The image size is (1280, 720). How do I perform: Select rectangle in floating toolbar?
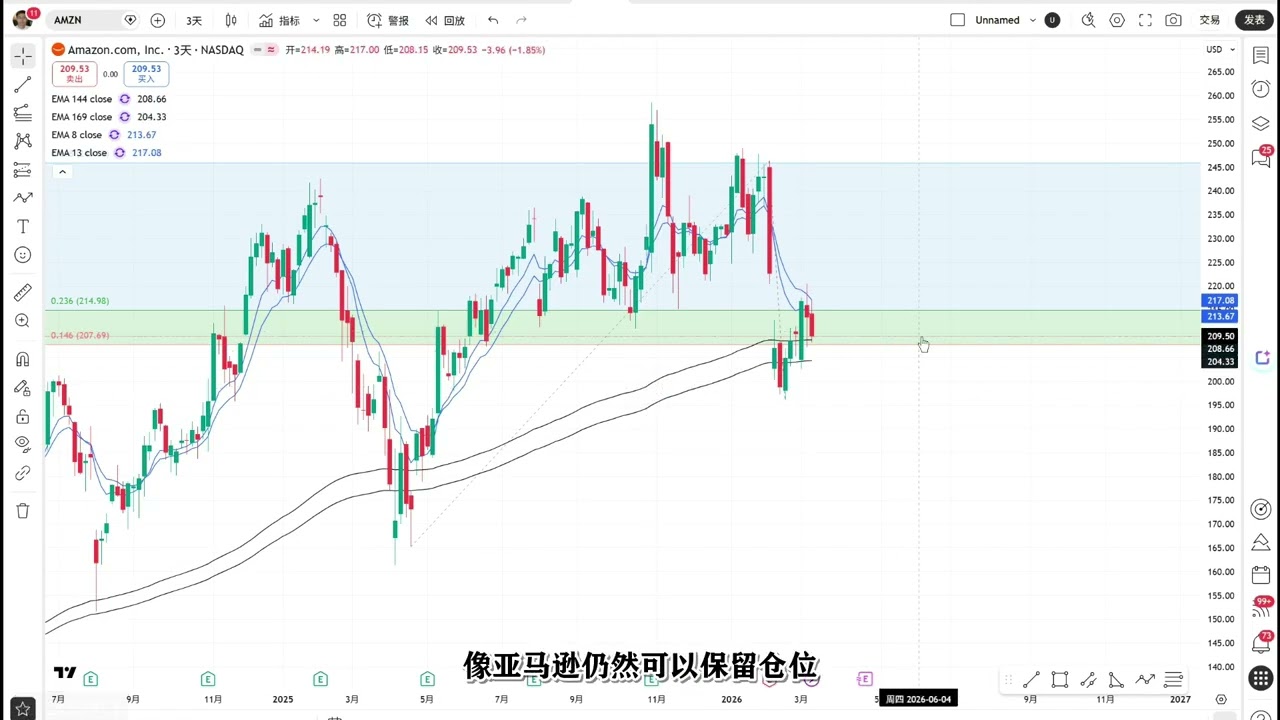[x=1060, y=680]
